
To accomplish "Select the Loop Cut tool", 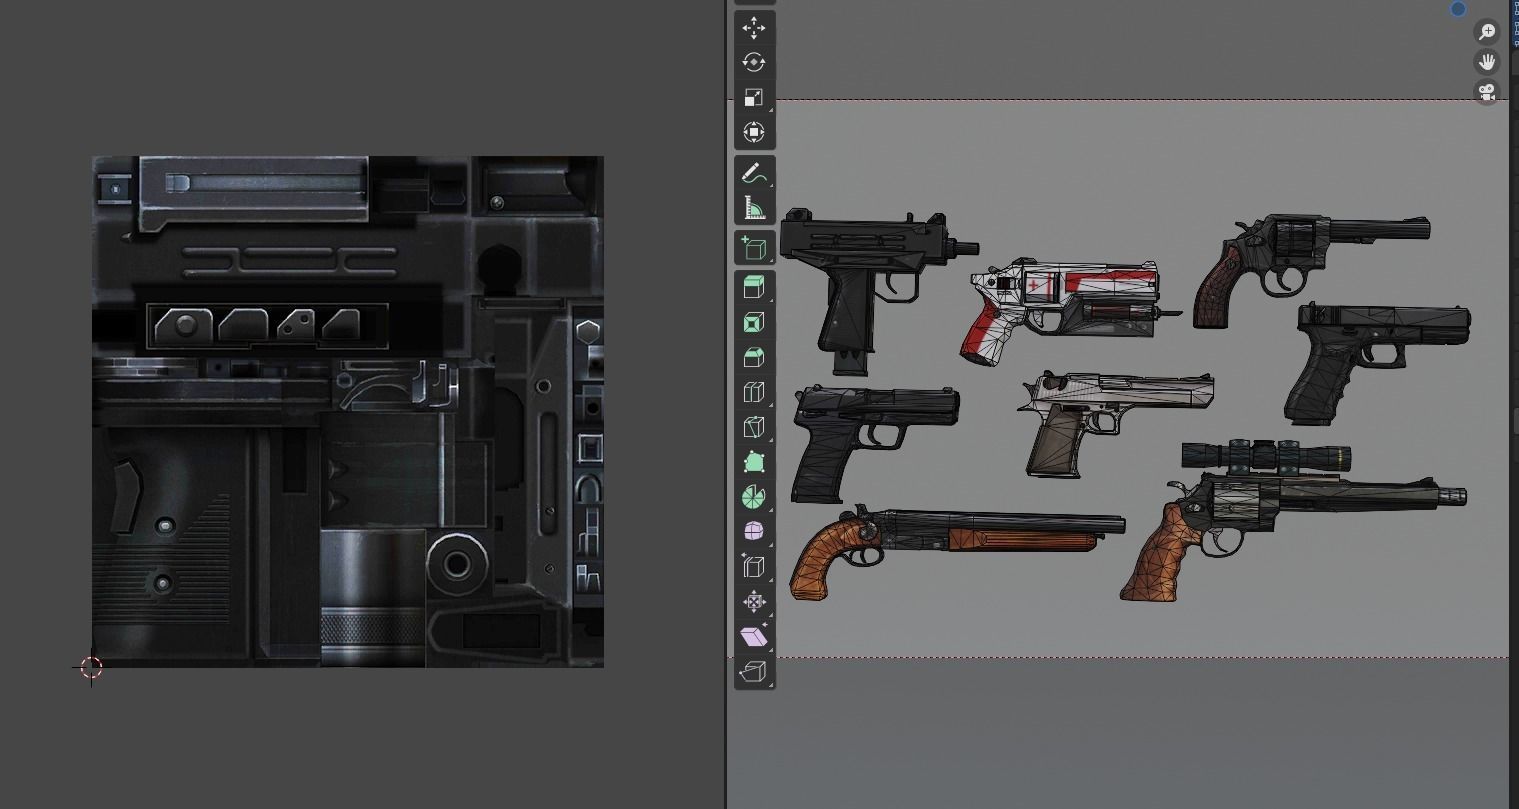I will [x=754, y=392].
